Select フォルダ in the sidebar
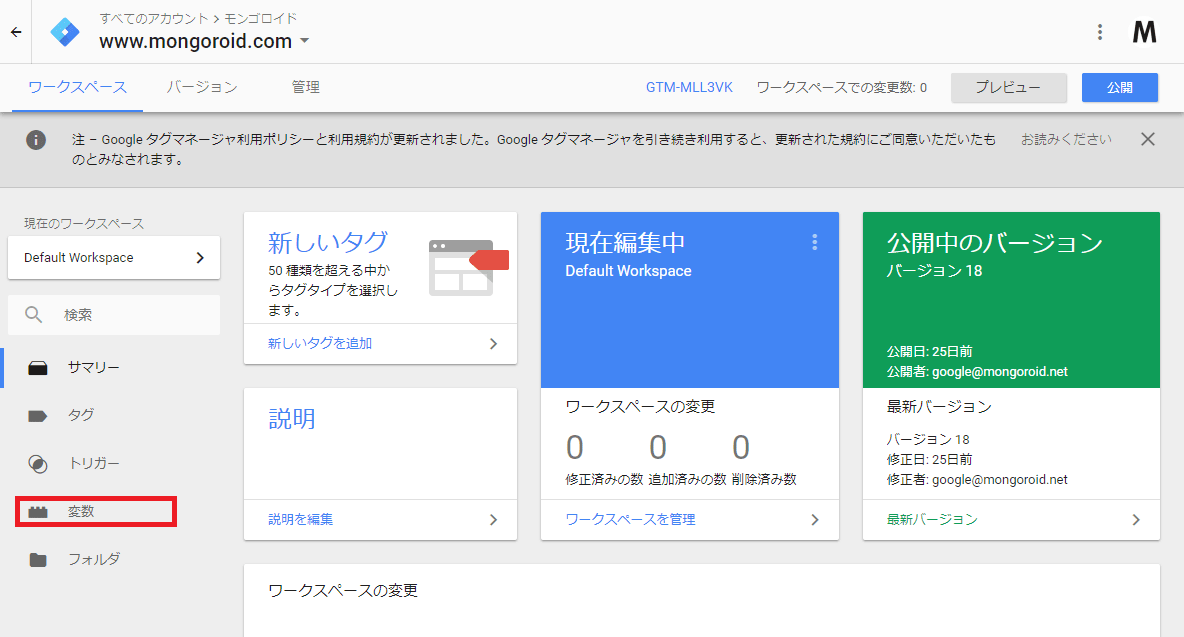Viewport: 1184px width, 637px height. point(94,559)
